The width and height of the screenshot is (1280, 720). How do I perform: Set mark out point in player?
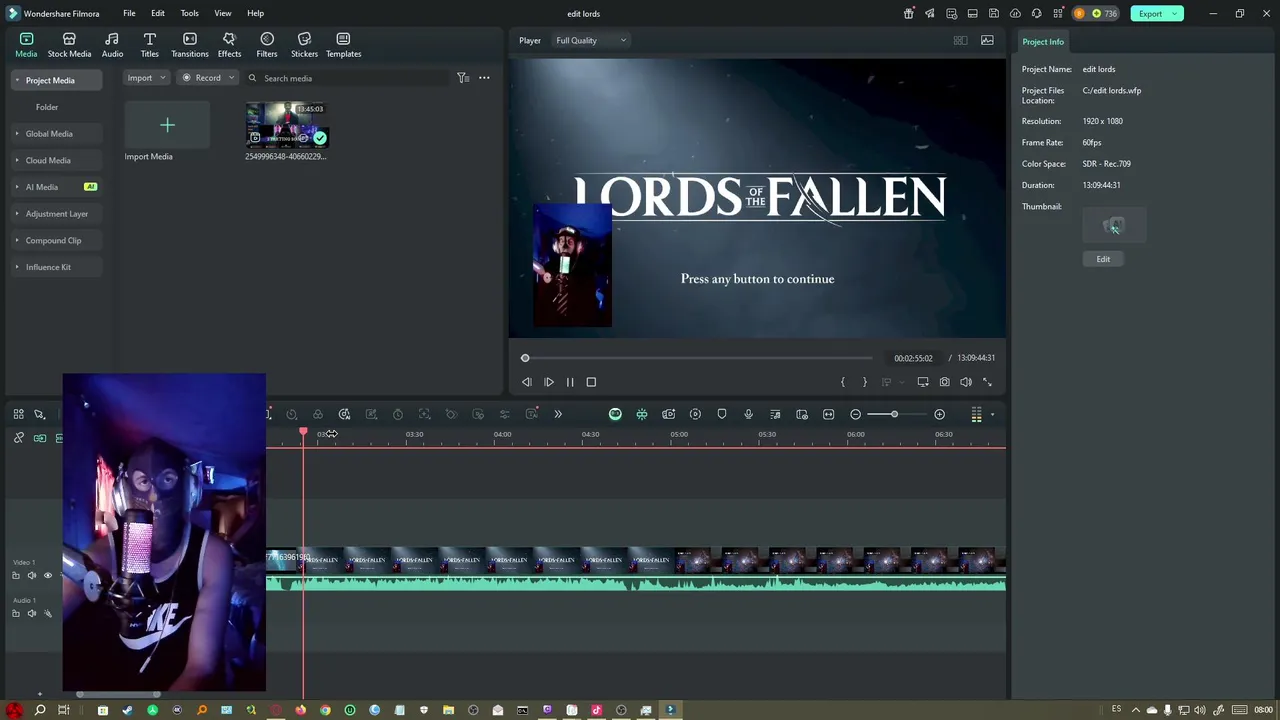click(865, 382)
